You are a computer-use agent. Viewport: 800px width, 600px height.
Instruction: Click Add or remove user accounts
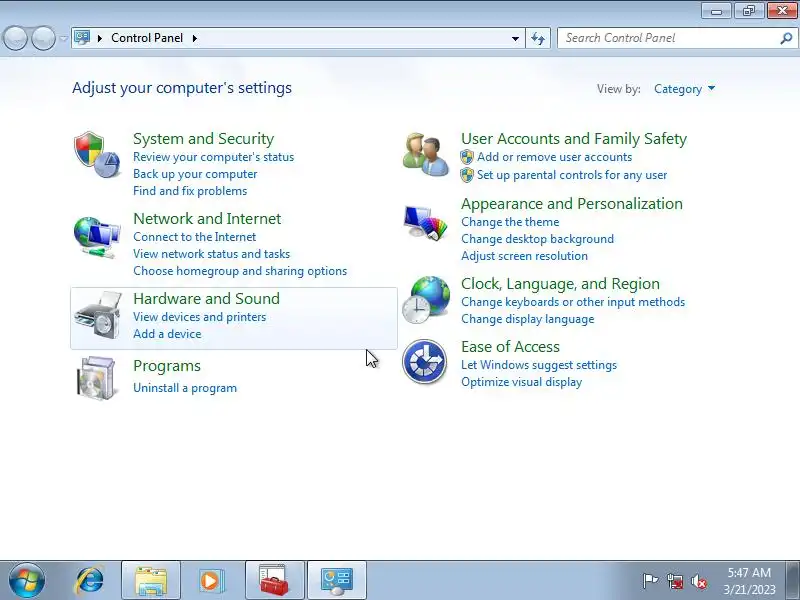pos(554,157)
